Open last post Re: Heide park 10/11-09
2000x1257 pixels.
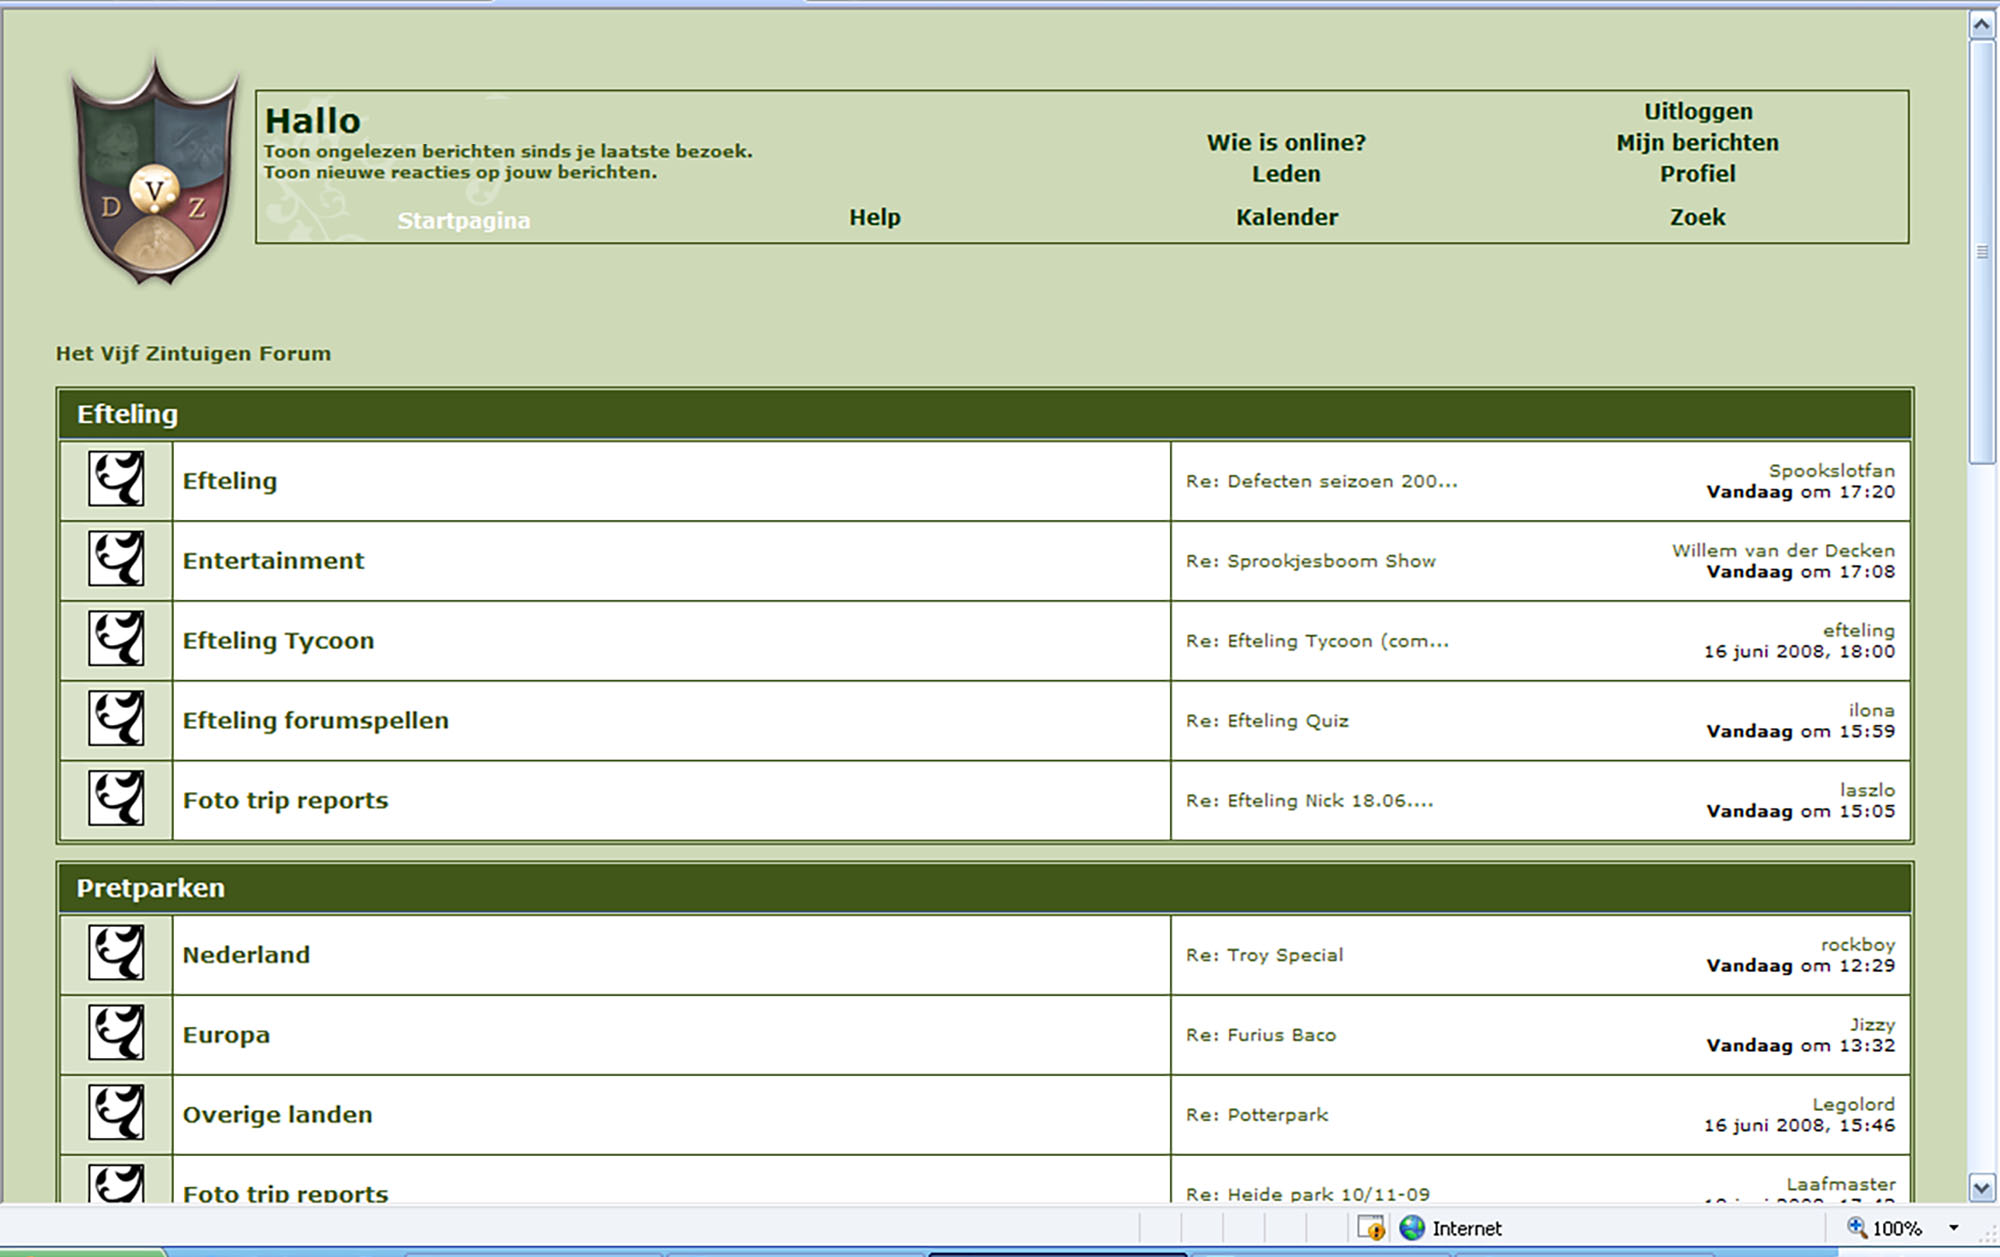coord(1308,1194)
